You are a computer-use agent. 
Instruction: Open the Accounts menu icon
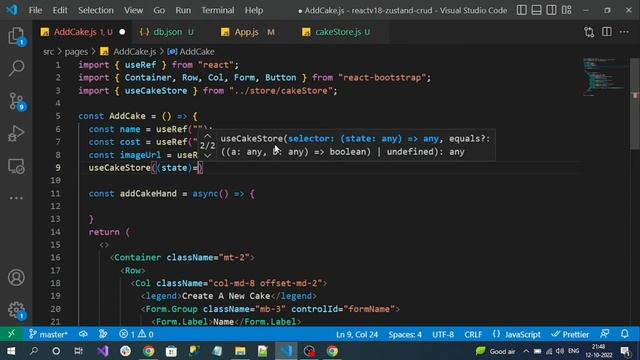pyautogui.click(x=16, y=278)
